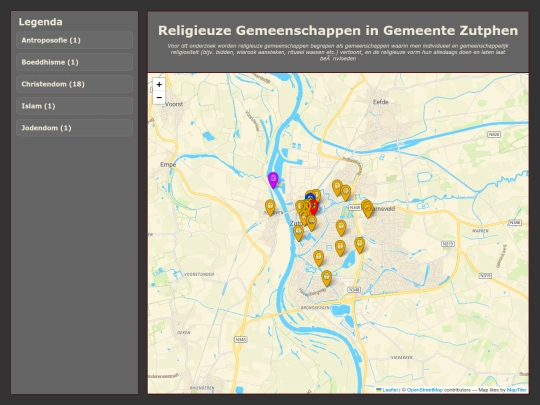Screen dimensions: 540x405
Task: Select the blue map marker in the city center
Action: [x=310, y=196]
